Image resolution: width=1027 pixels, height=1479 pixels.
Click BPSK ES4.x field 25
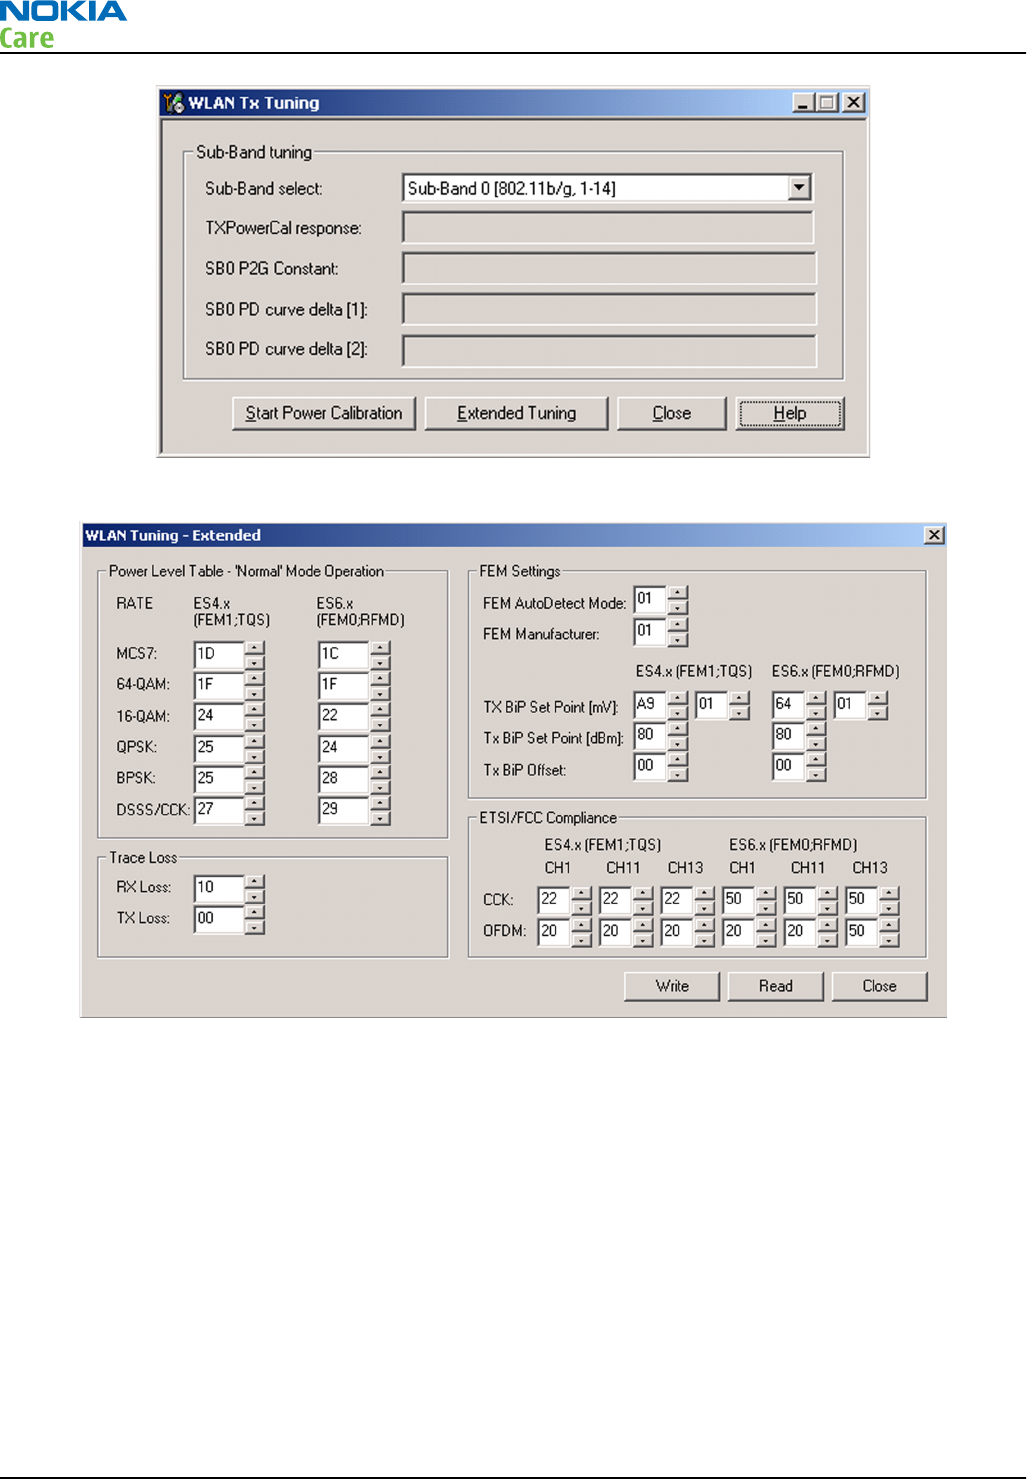pyautogui.click(x=219, y=778)
